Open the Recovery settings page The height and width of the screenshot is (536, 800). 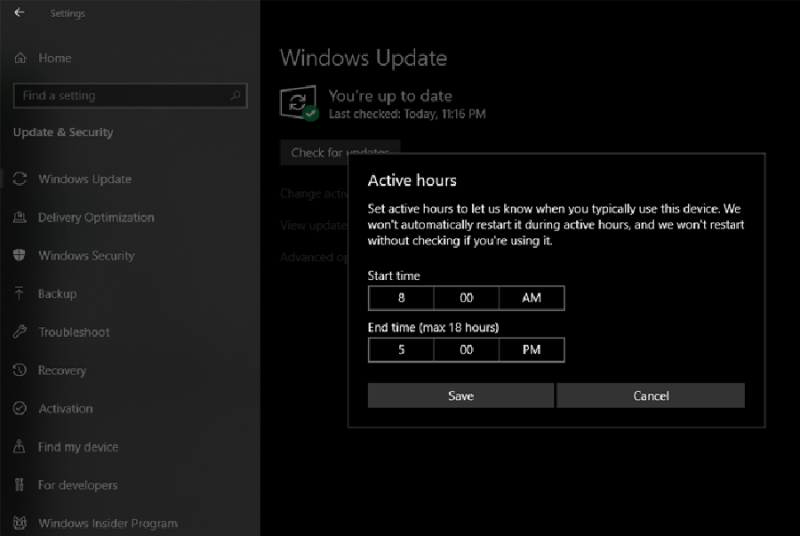coord(62,370)
